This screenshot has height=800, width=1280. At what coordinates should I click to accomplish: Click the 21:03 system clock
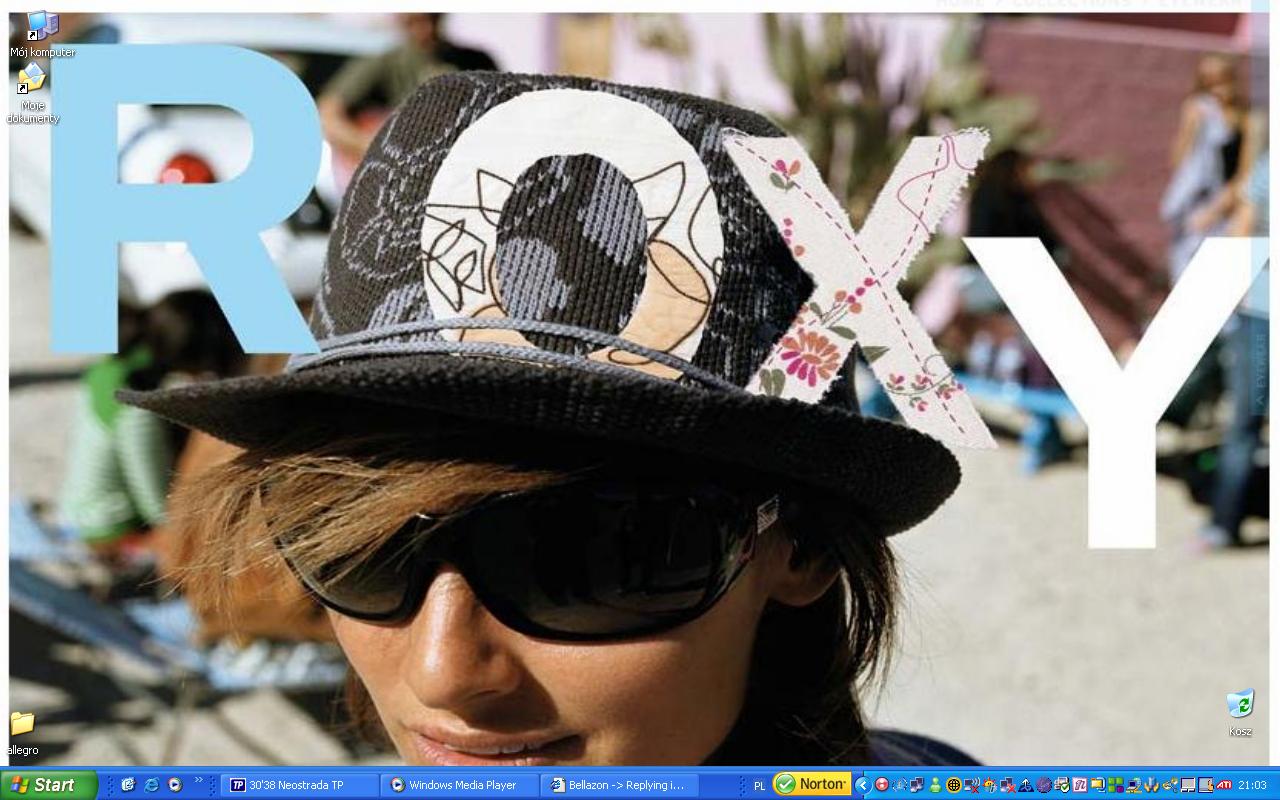point(1252,785)
